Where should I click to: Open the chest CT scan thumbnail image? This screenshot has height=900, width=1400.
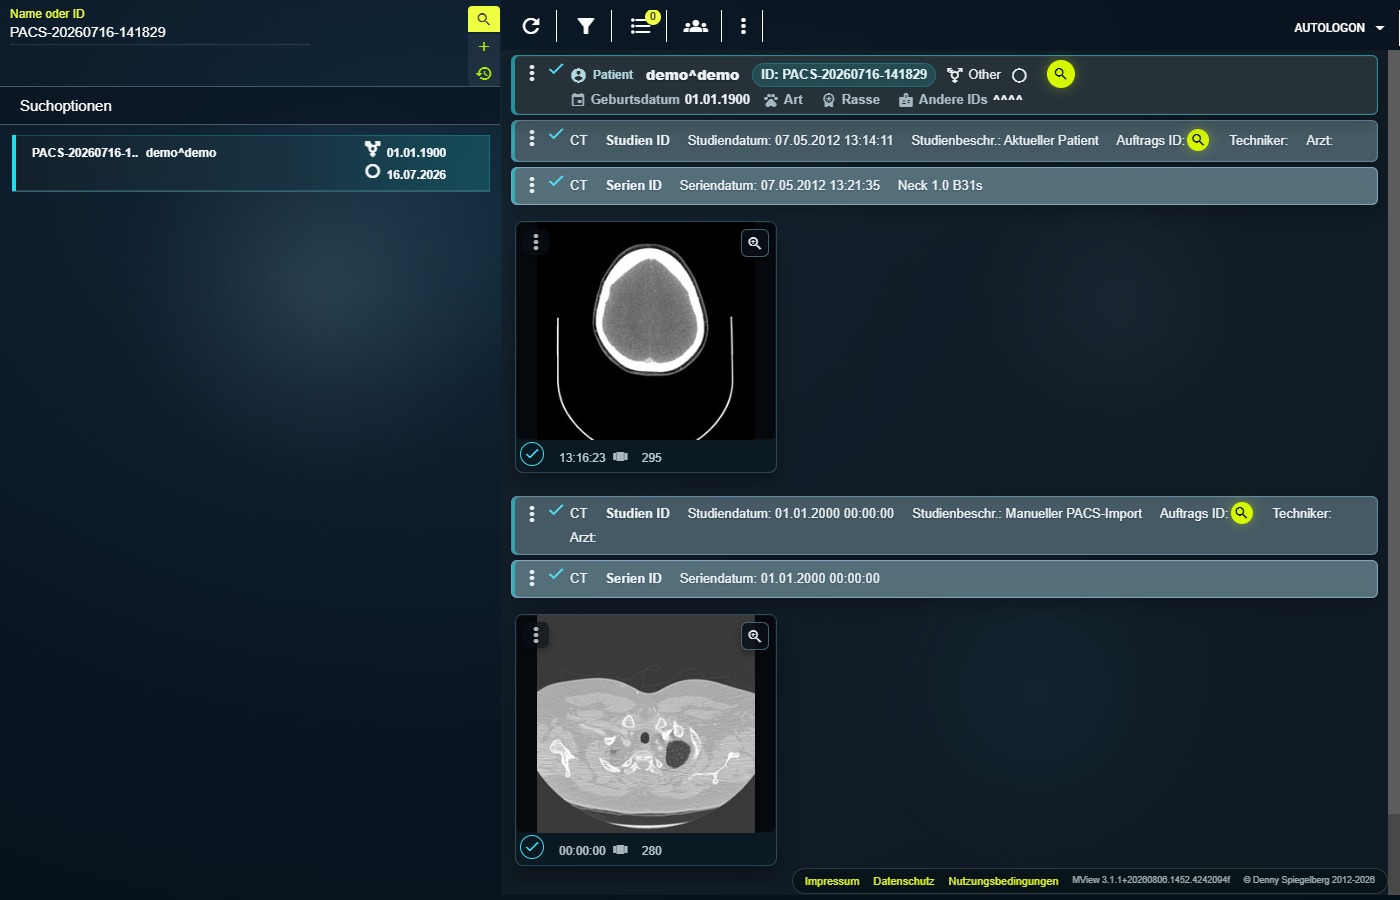pos(646,725)
